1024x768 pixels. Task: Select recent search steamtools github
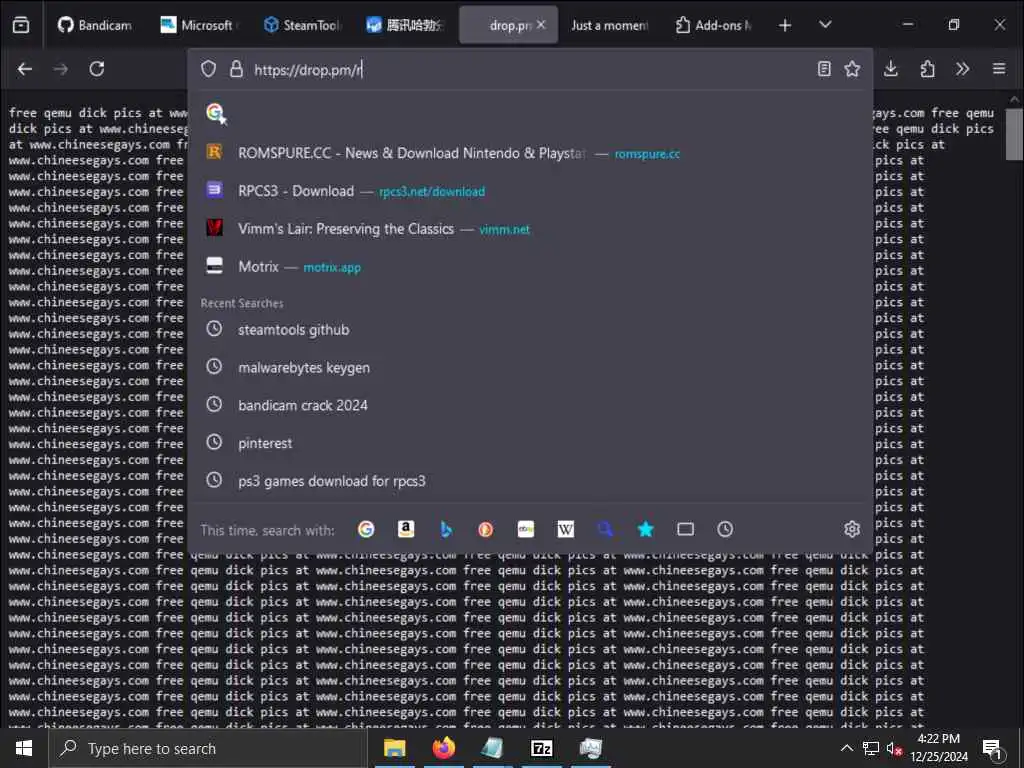[530, 329]
